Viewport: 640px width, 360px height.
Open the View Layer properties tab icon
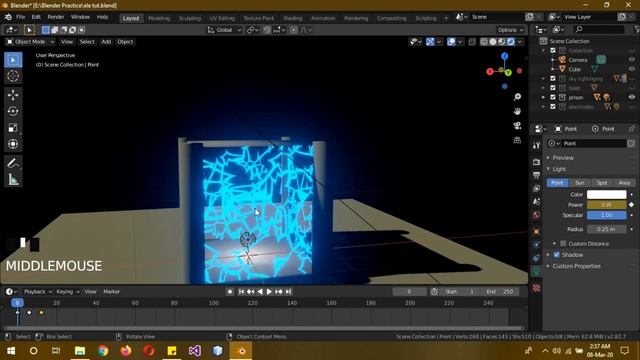pos(536,189)
